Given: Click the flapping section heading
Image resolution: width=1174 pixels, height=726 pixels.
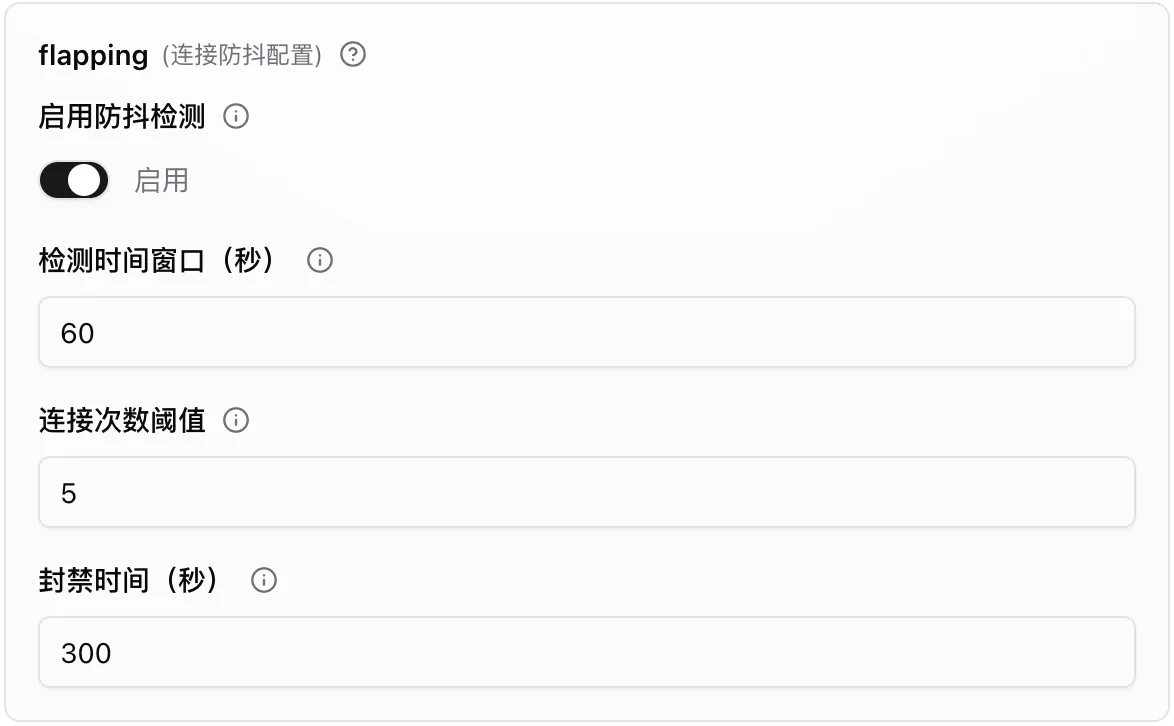Looking at the screenshot, I should (93, 55).
